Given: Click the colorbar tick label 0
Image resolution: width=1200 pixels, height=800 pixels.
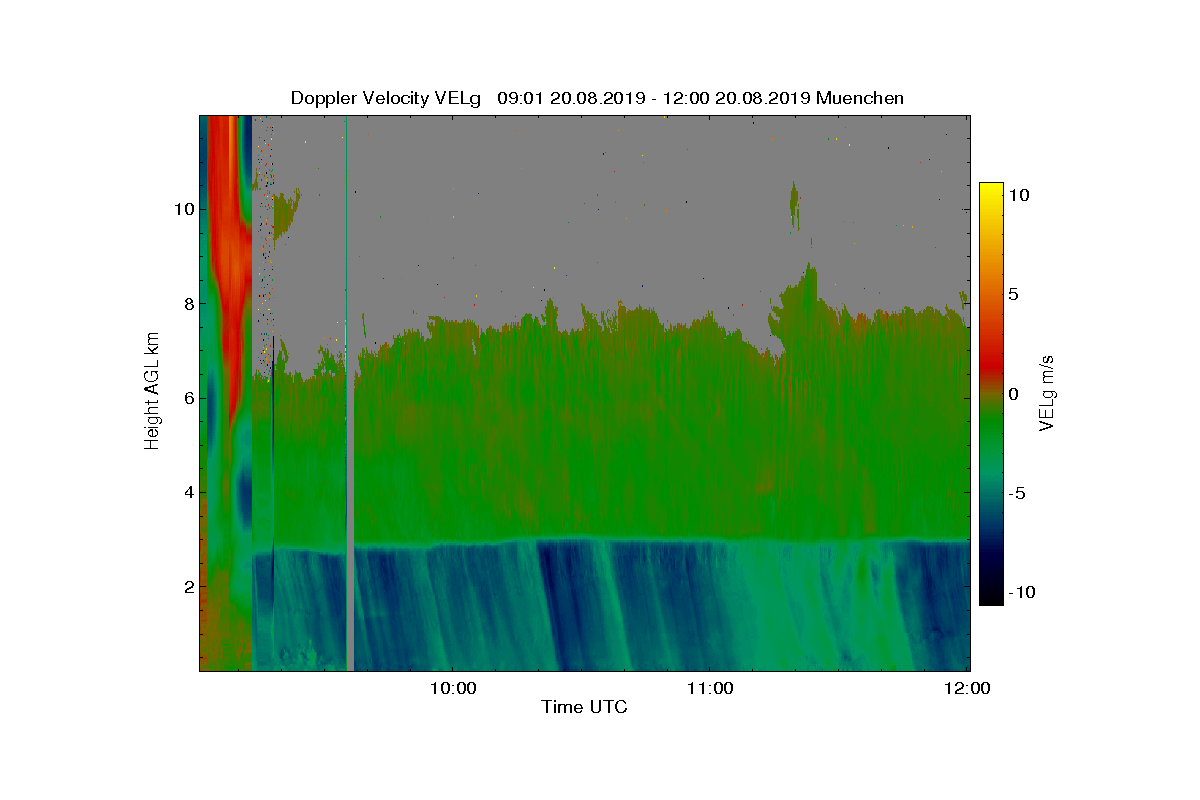Looking at the screenshot, I should coord(1012,394).
